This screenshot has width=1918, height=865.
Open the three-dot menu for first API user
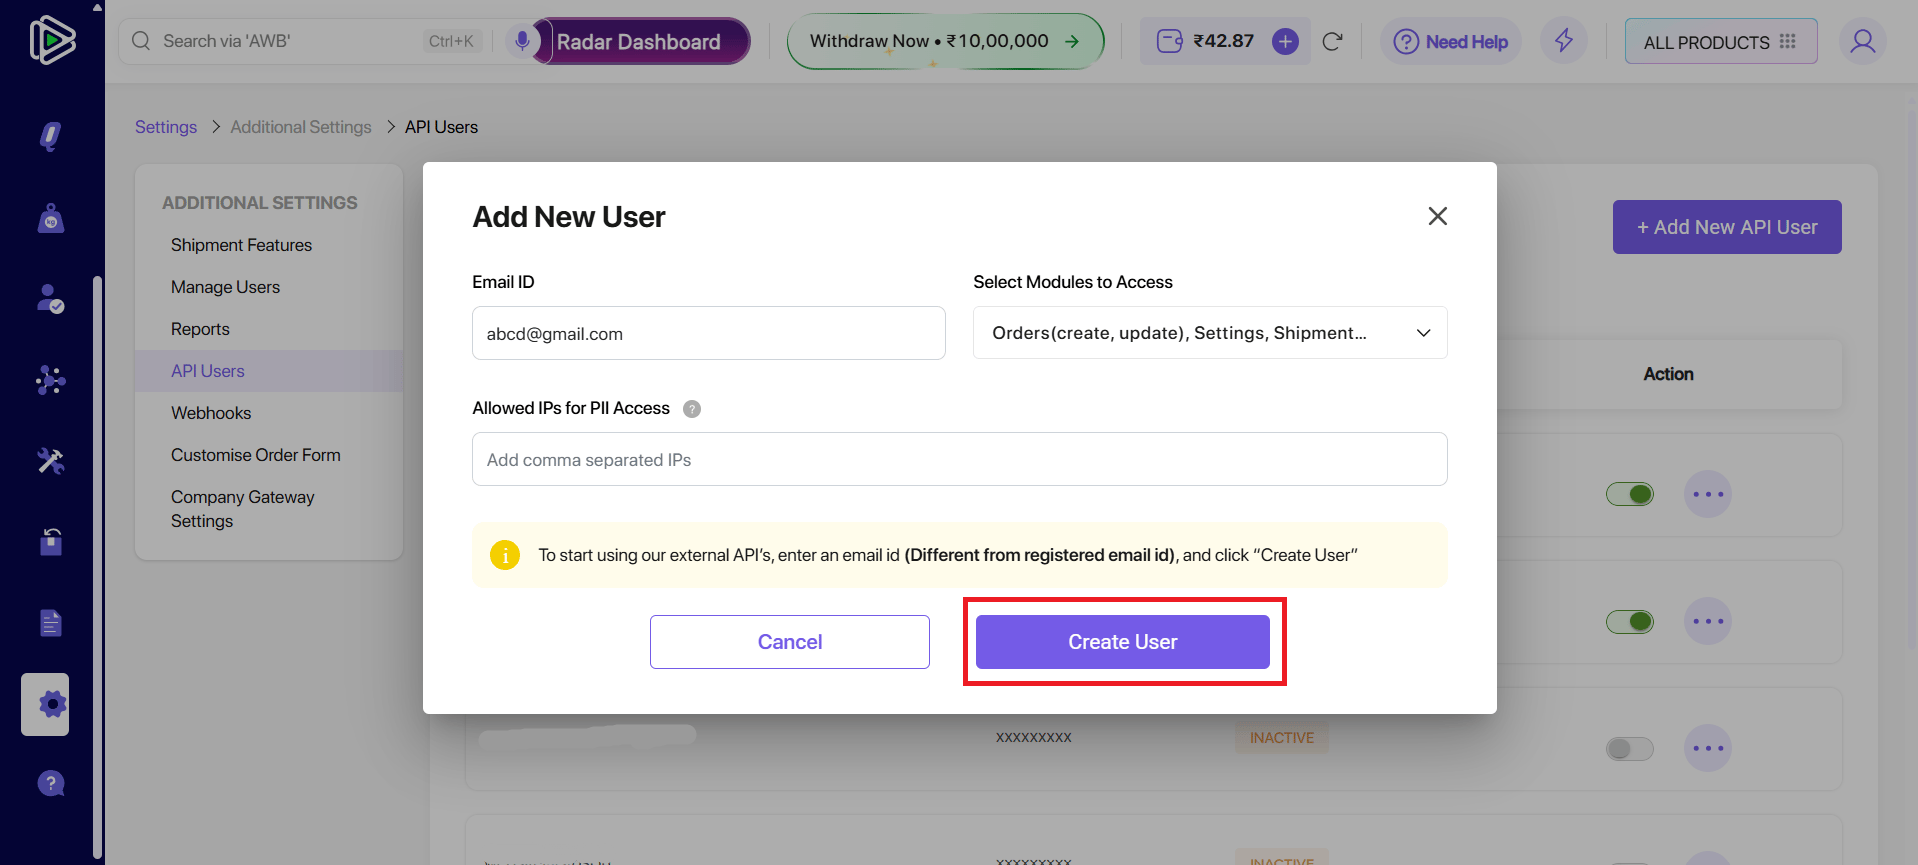click(x=1708, y=494)
